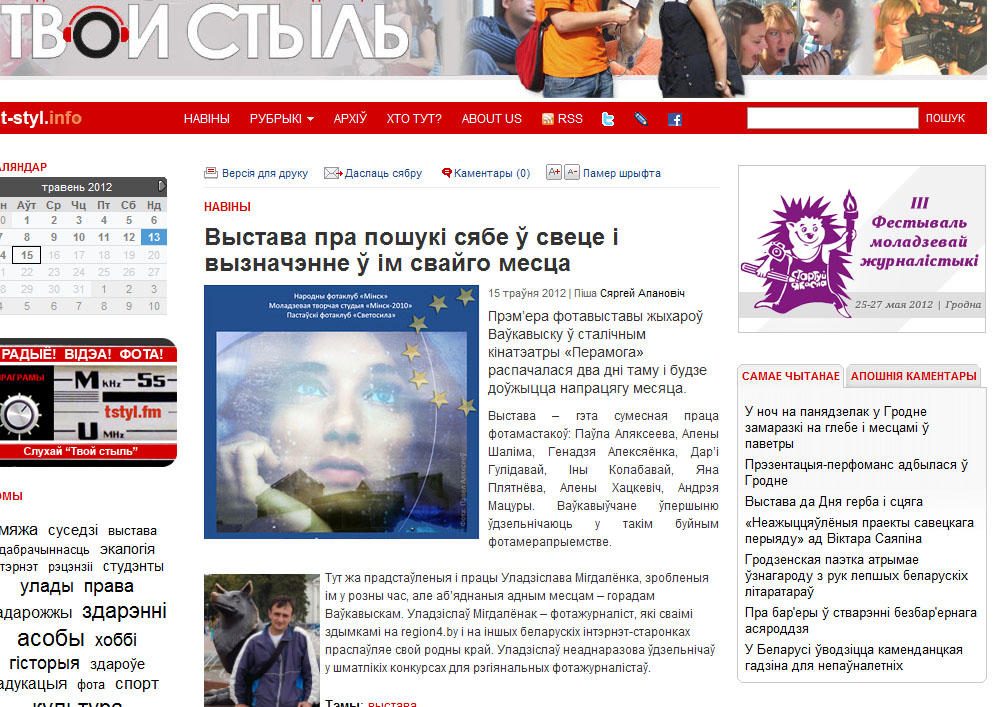Select date 15 in the calendar
Viewport: 1001px width, 707px height.
(28, 255)
